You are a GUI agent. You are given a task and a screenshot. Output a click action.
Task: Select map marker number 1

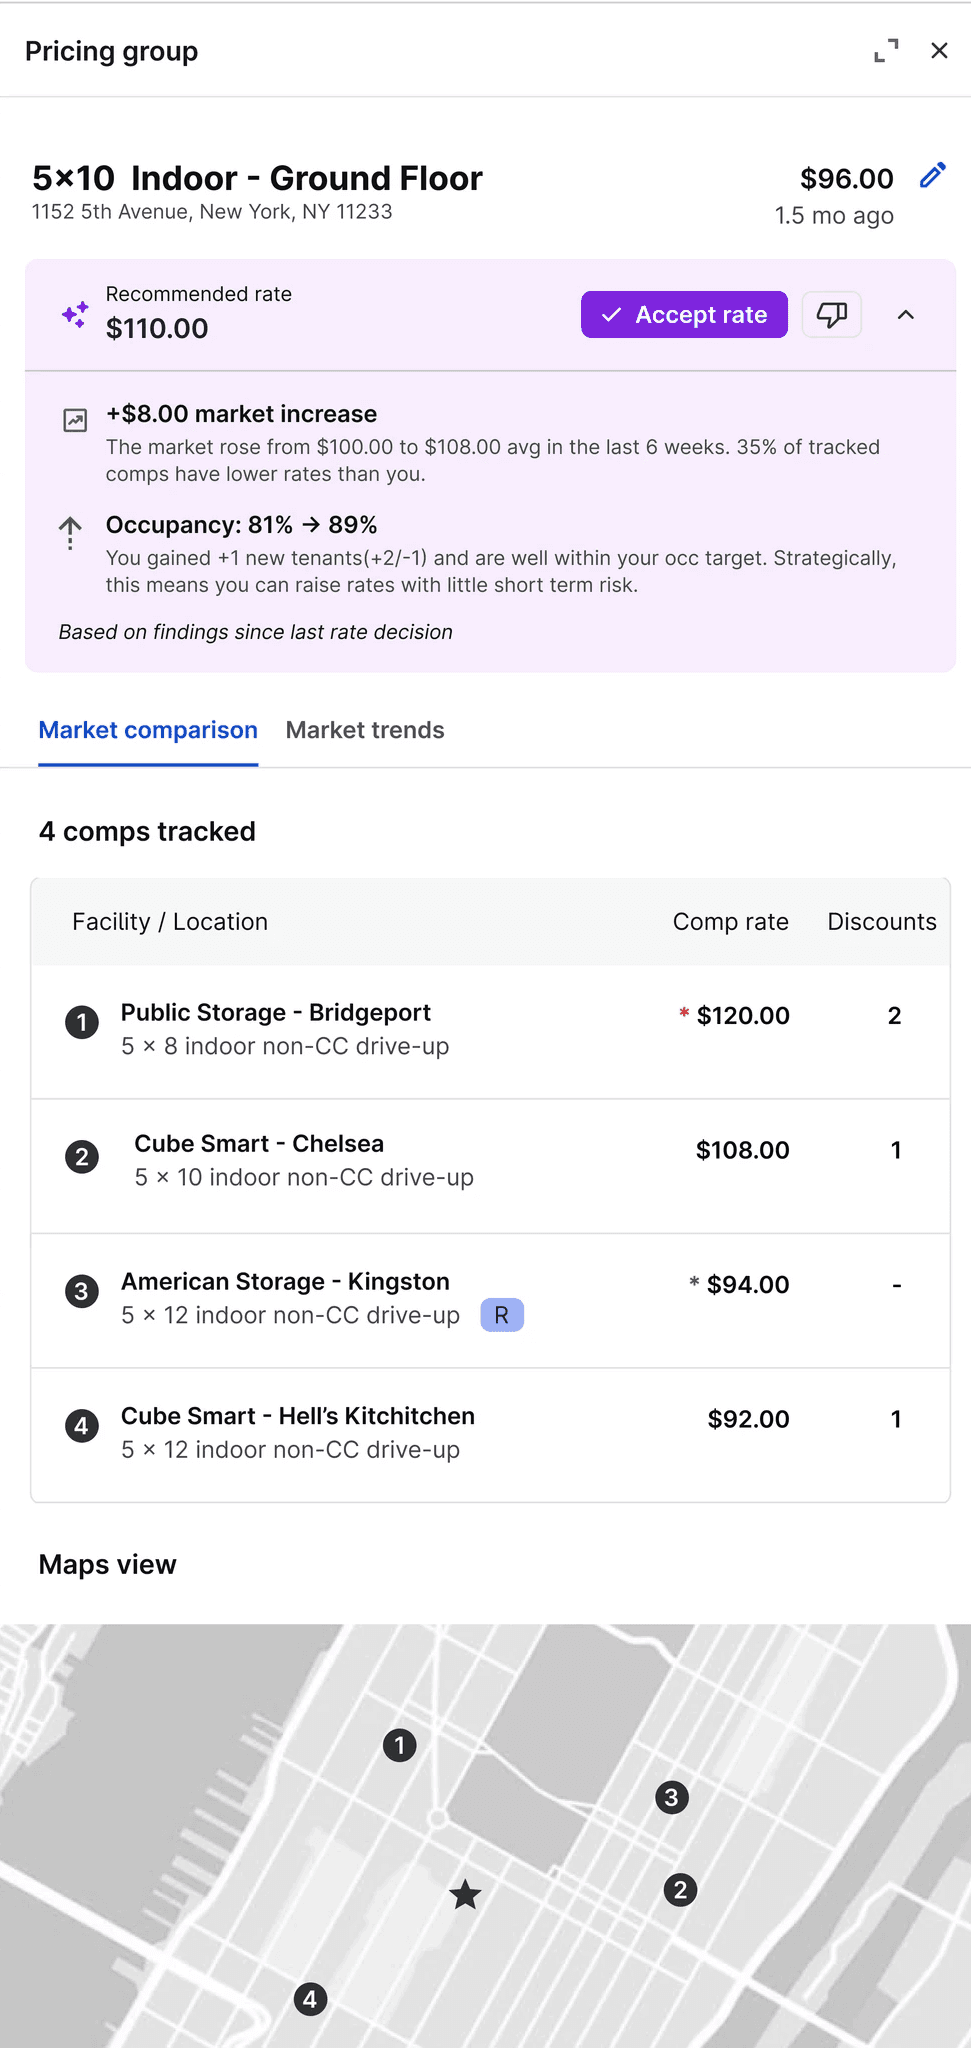pos(400,1746)
